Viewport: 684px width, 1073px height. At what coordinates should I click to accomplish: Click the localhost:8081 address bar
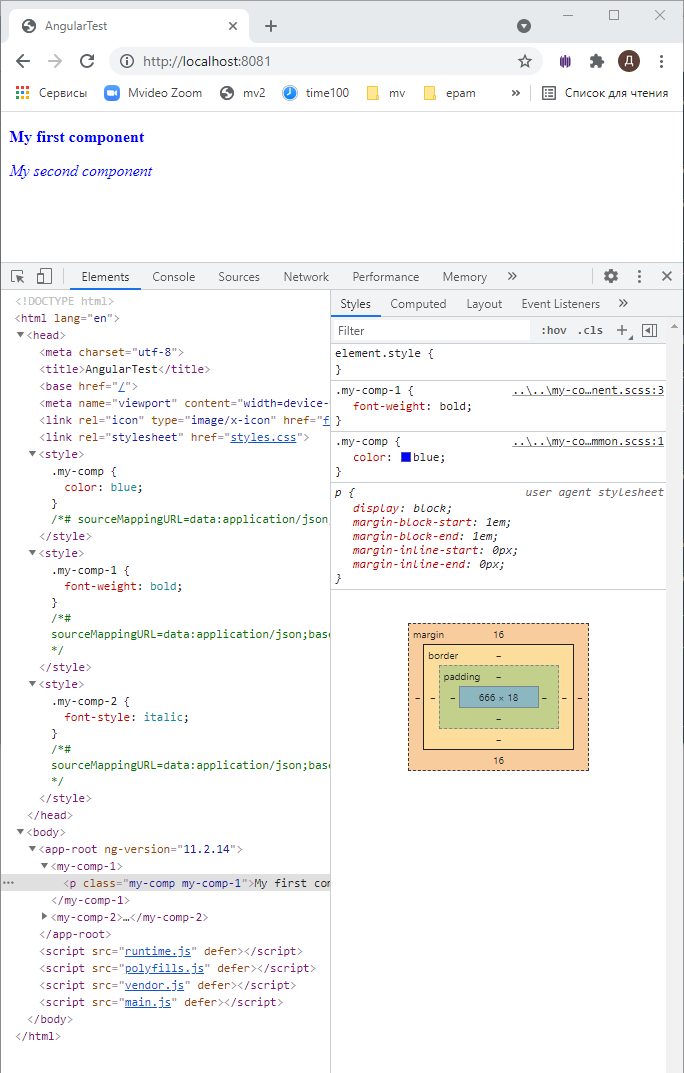325,62
